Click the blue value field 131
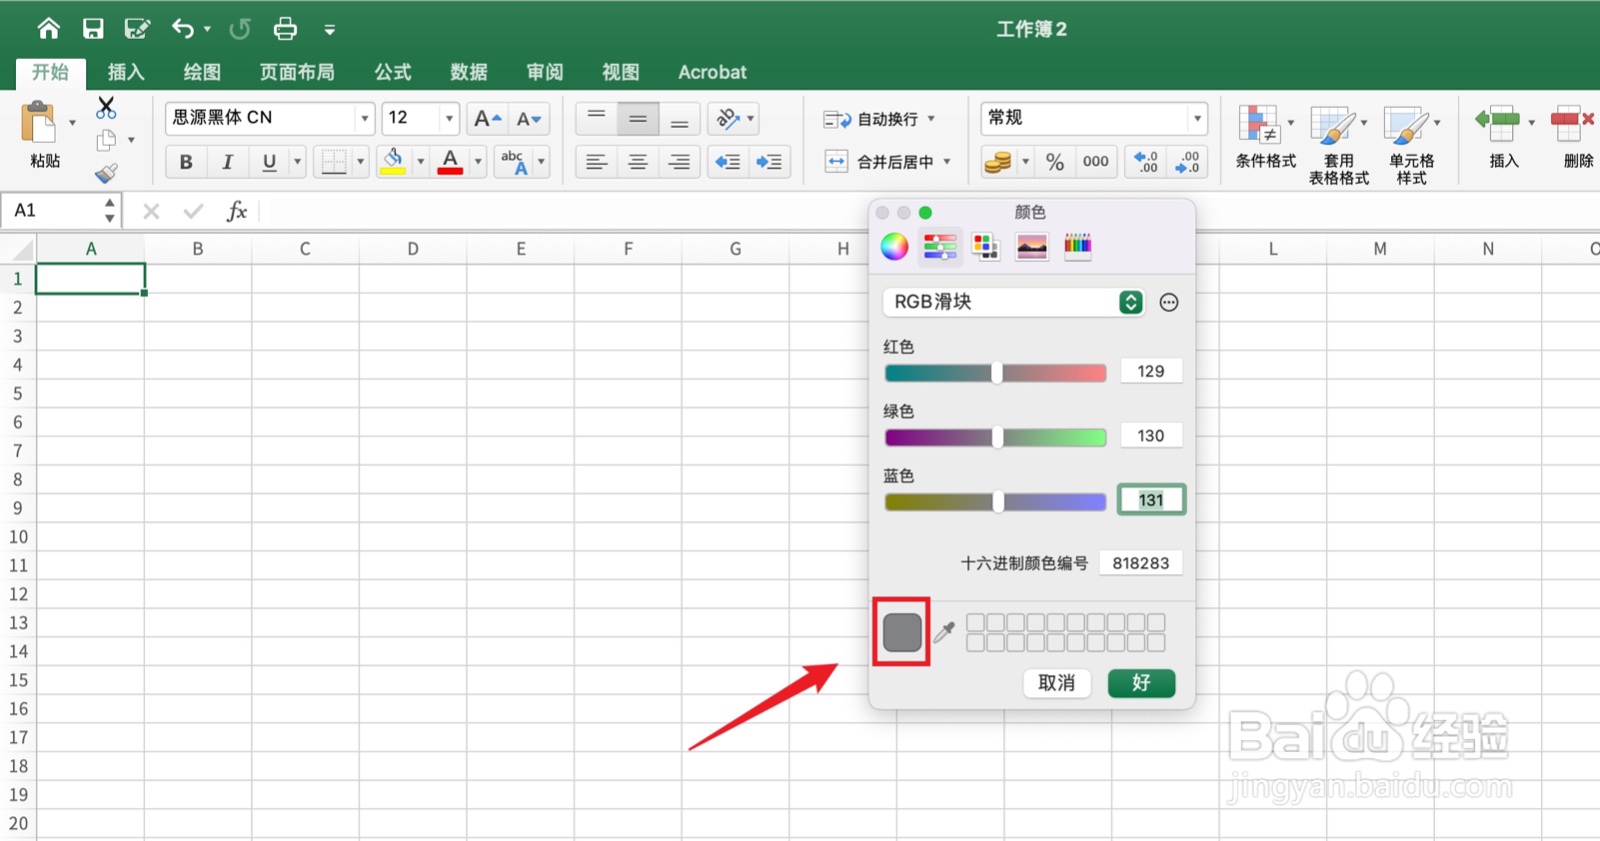This screenshot has width=1600, height=841. click(1151, 500)
